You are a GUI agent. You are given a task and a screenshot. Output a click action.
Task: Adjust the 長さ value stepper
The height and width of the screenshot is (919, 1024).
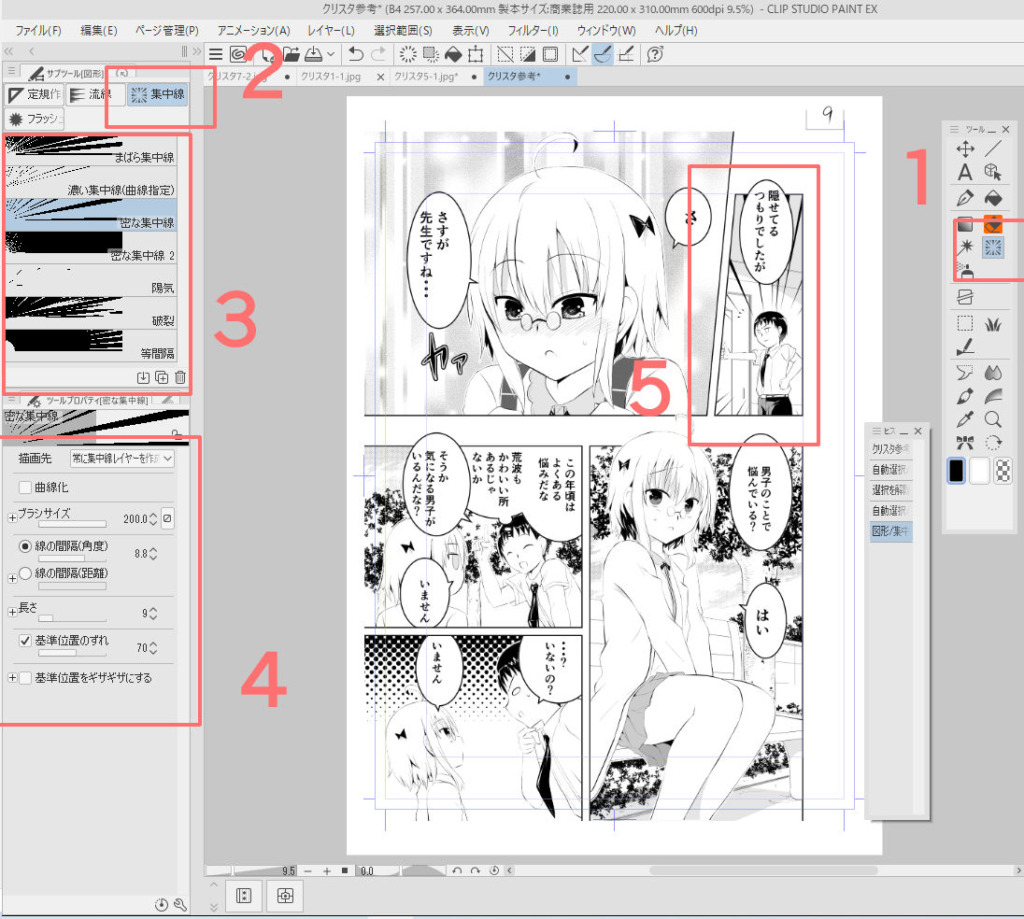[x=153, y=613]
